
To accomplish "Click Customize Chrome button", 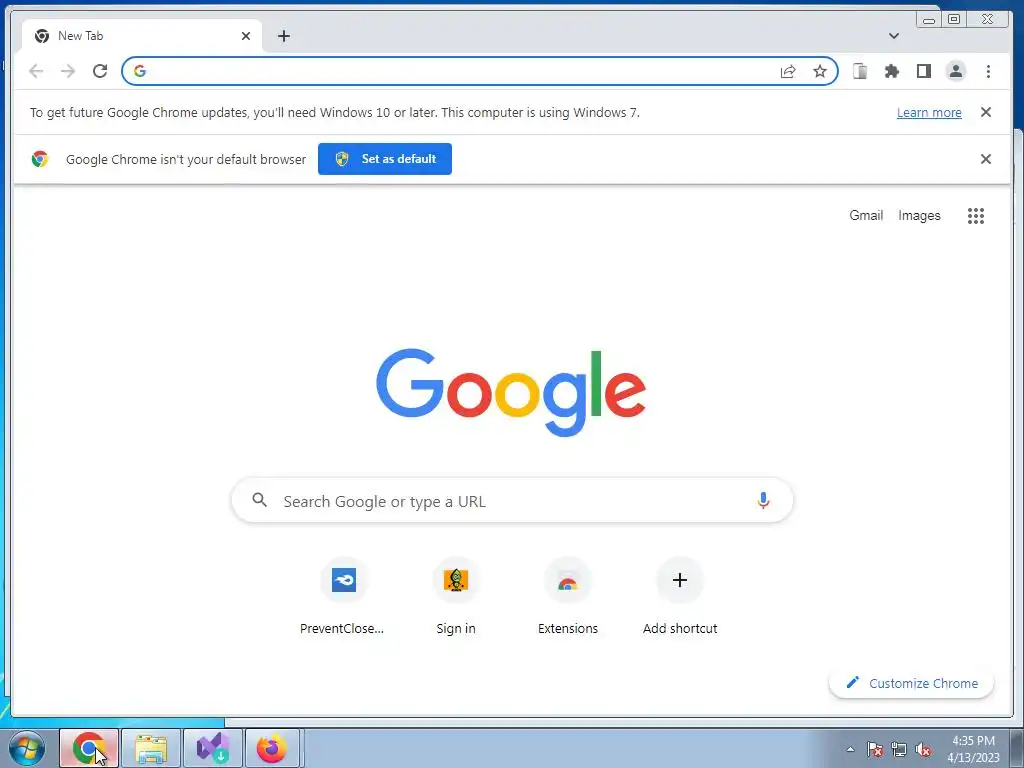I will point(912,683).
